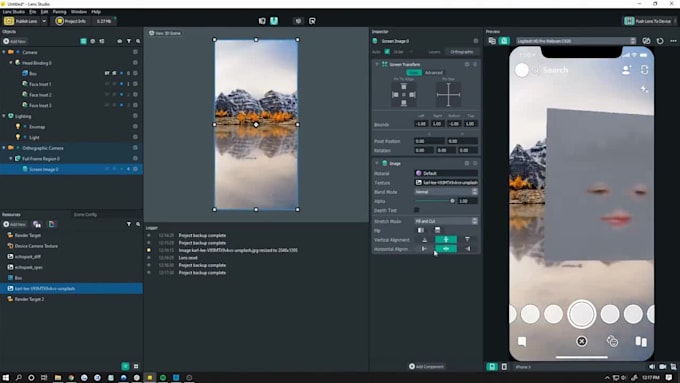Collapse the Lighting tree node
The image size is (680, 383).
4,116
